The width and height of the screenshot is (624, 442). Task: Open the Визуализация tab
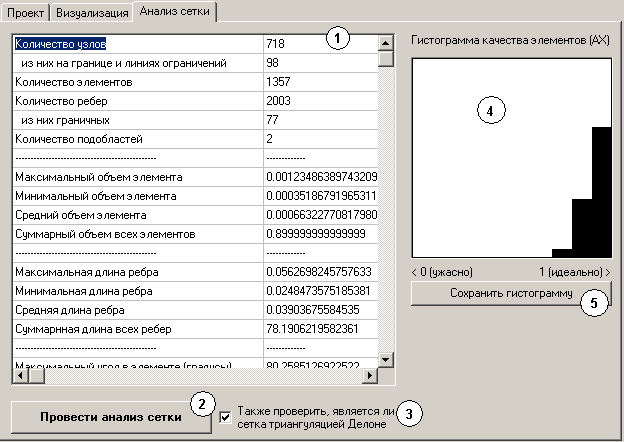click(92, 13)
